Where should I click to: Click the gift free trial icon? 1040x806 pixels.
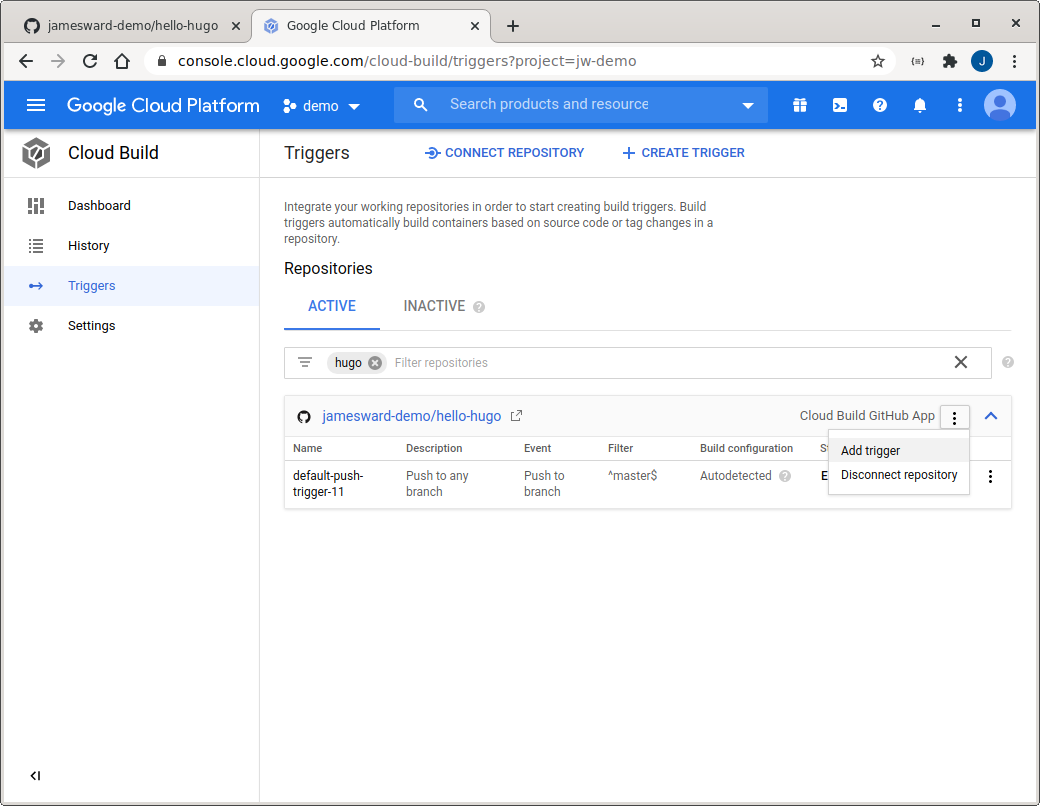[x=800, y=105]
